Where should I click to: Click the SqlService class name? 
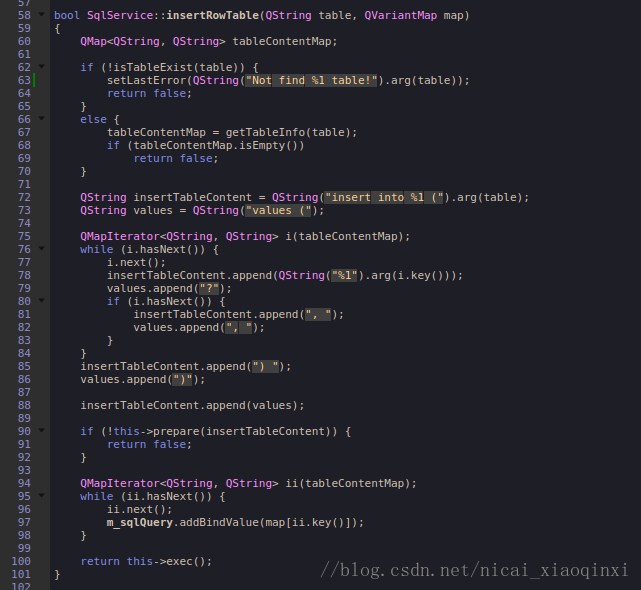120,16
